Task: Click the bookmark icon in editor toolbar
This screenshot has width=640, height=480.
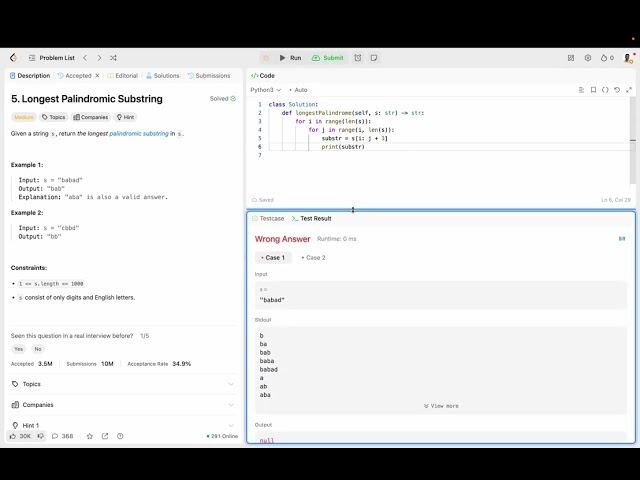Action: coord(593,90)
